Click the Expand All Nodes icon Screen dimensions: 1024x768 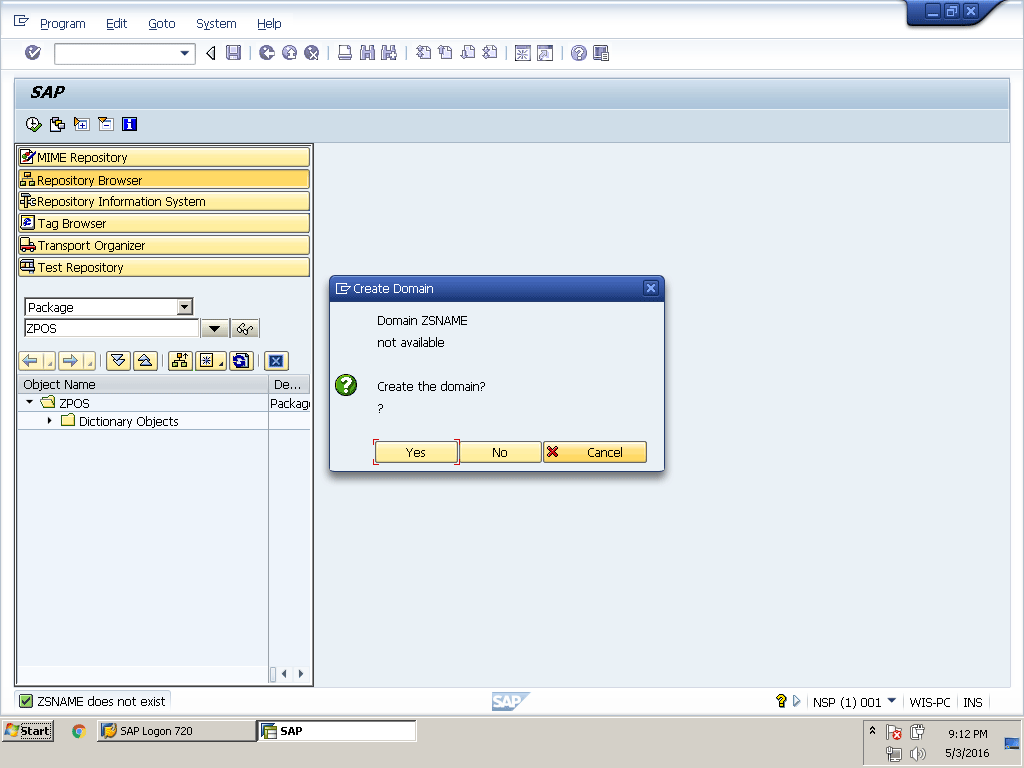(118, 361)
